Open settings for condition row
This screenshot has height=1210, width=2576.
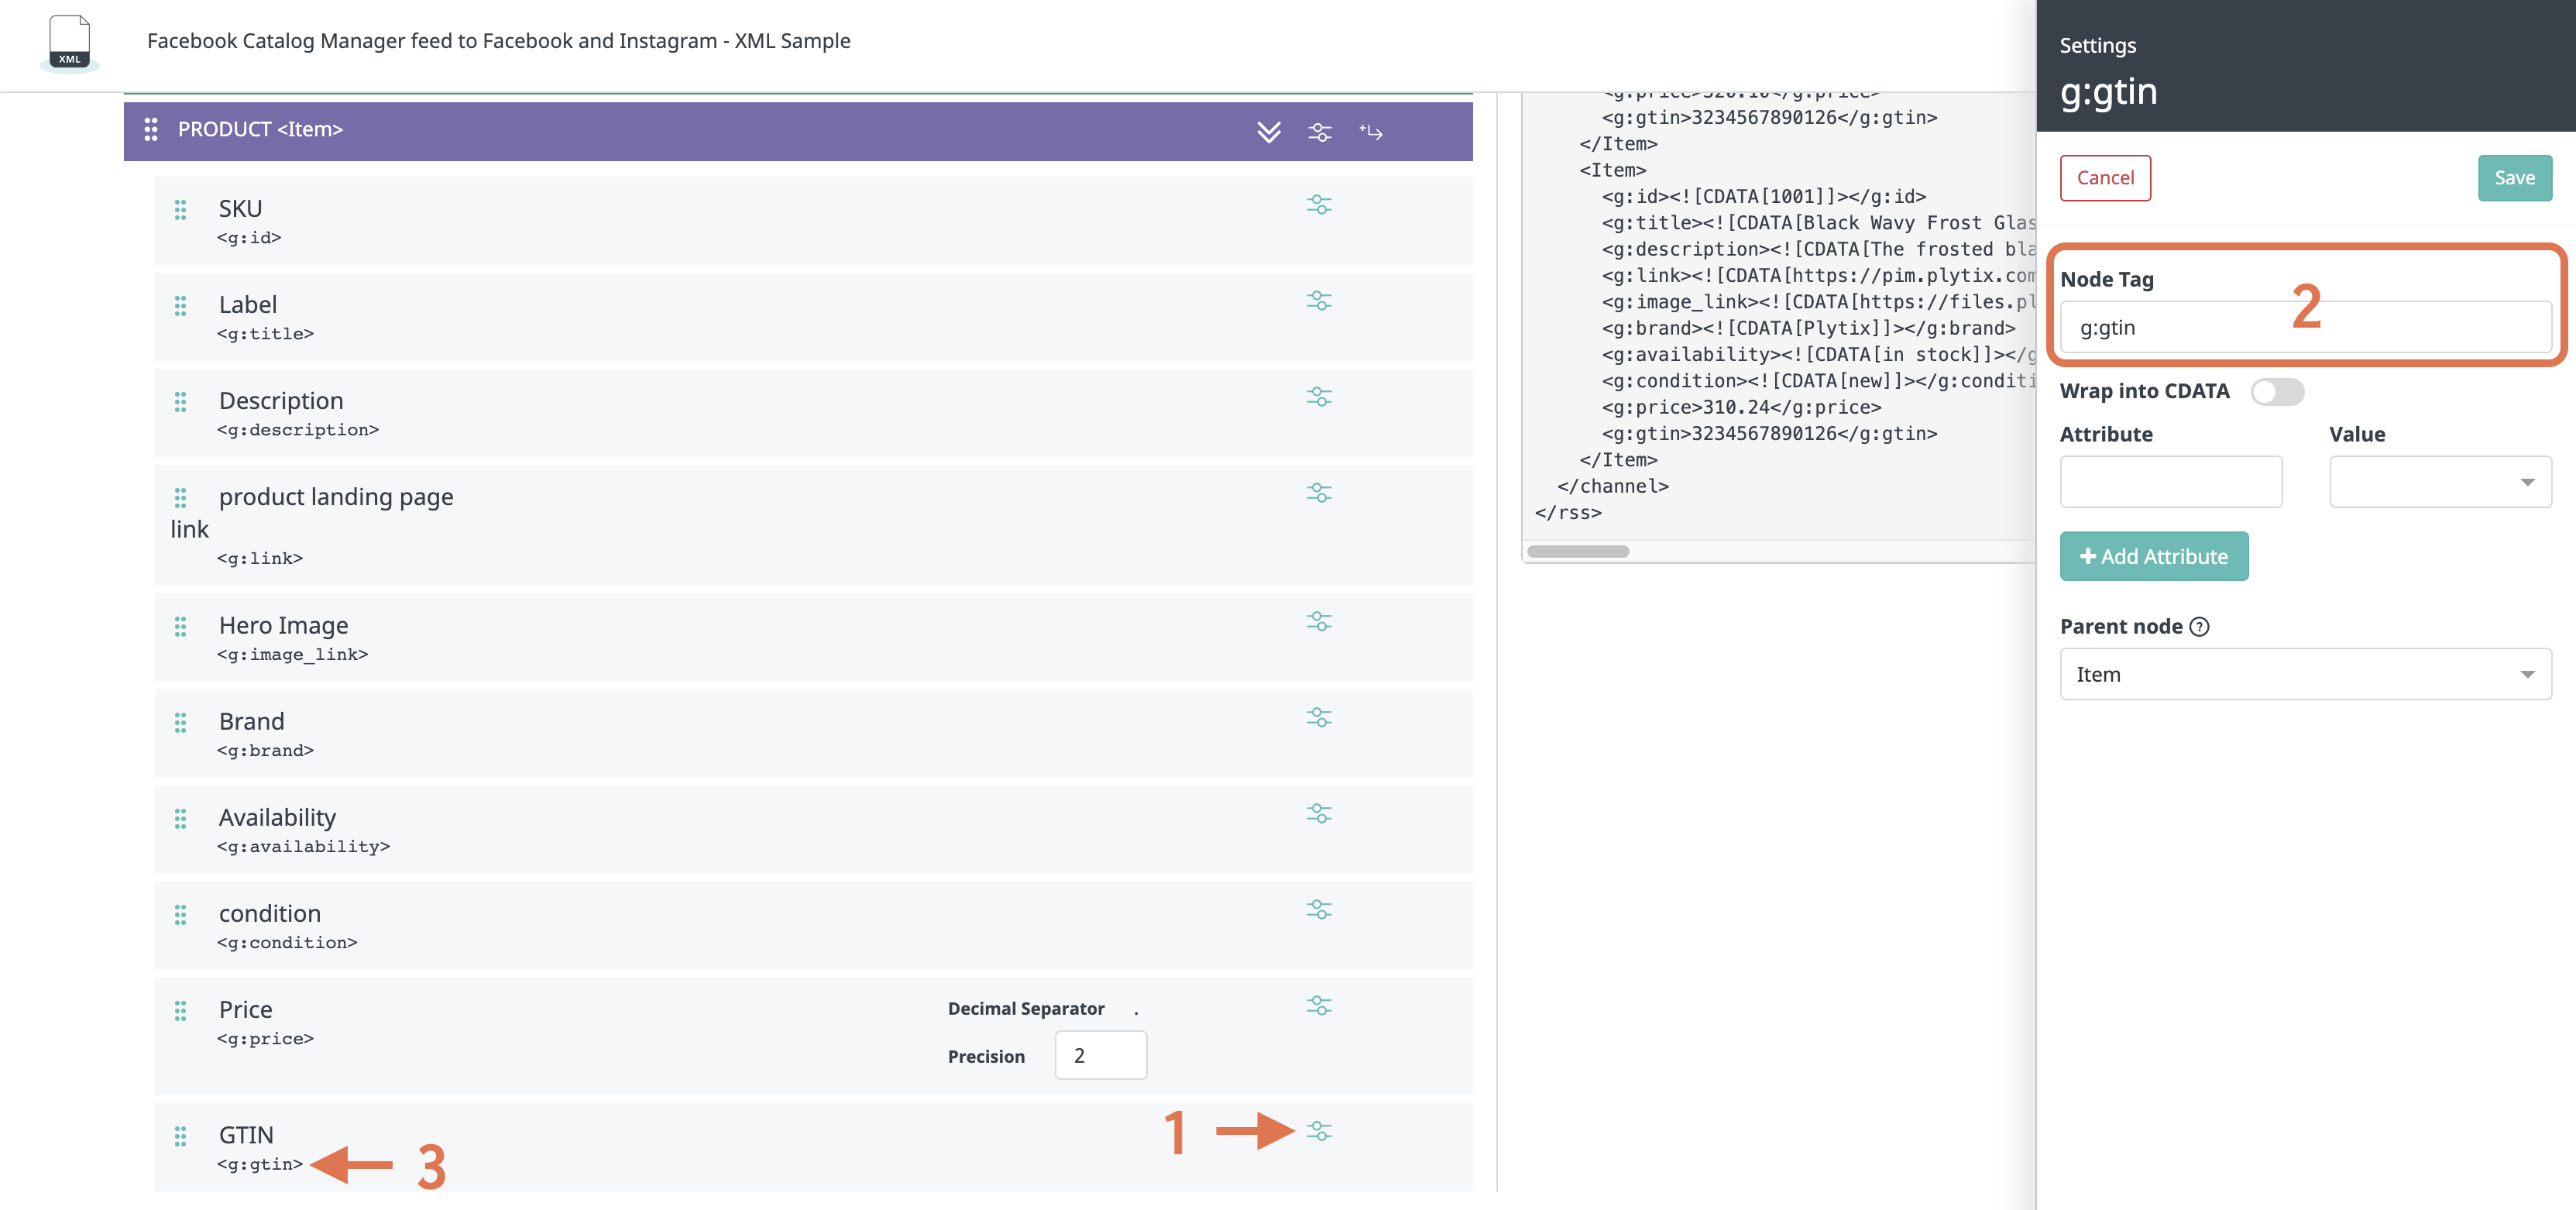click(1318, 909)
